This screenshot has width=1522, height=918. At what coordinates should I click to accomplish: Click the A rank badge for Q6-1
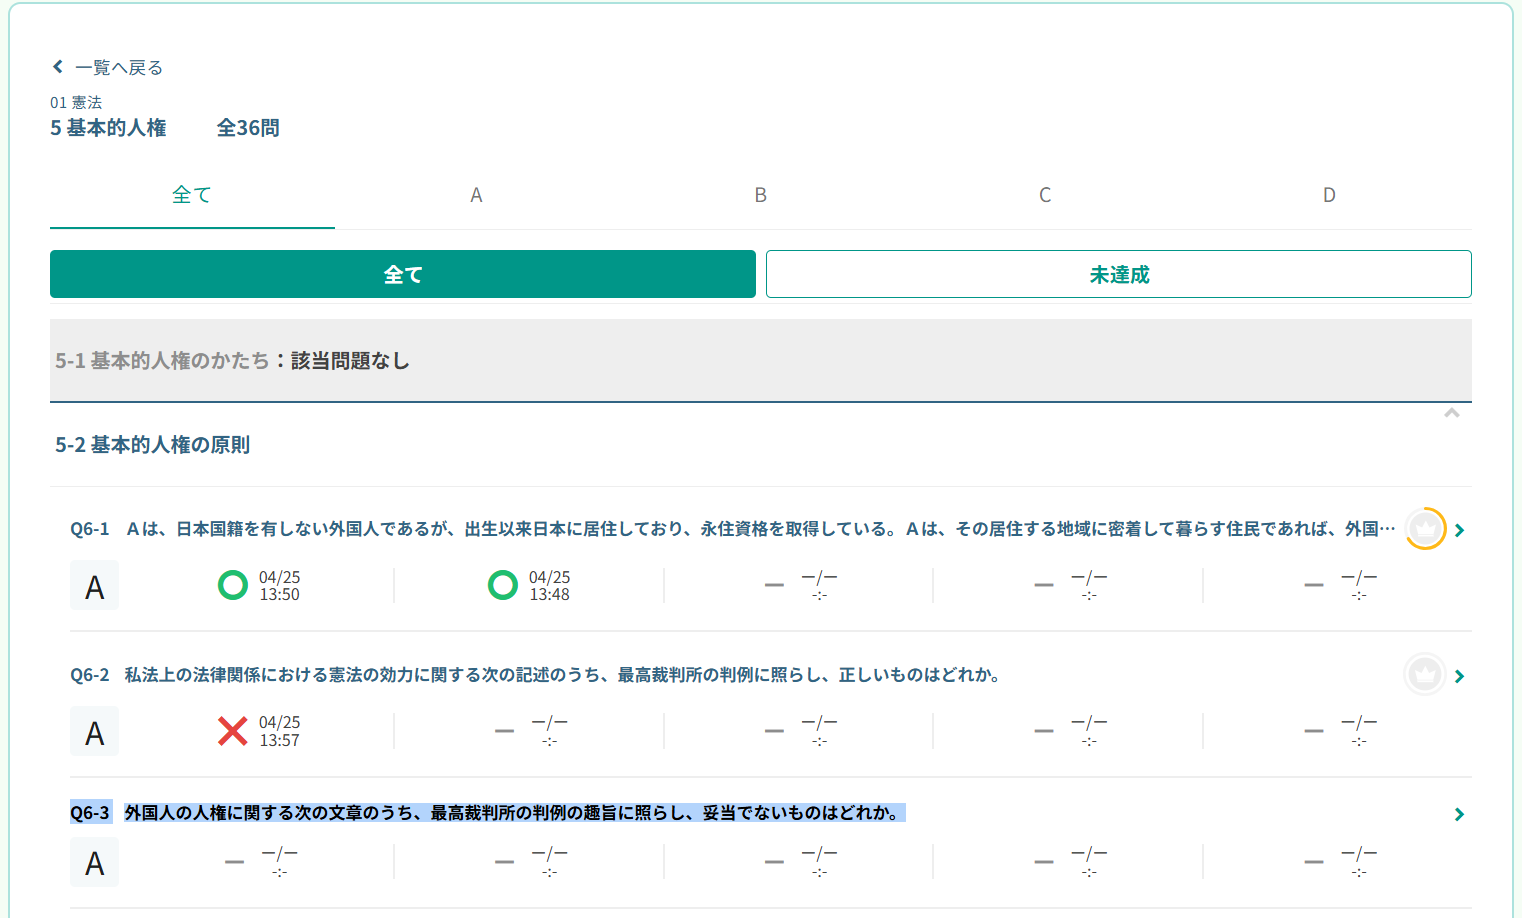95,586
